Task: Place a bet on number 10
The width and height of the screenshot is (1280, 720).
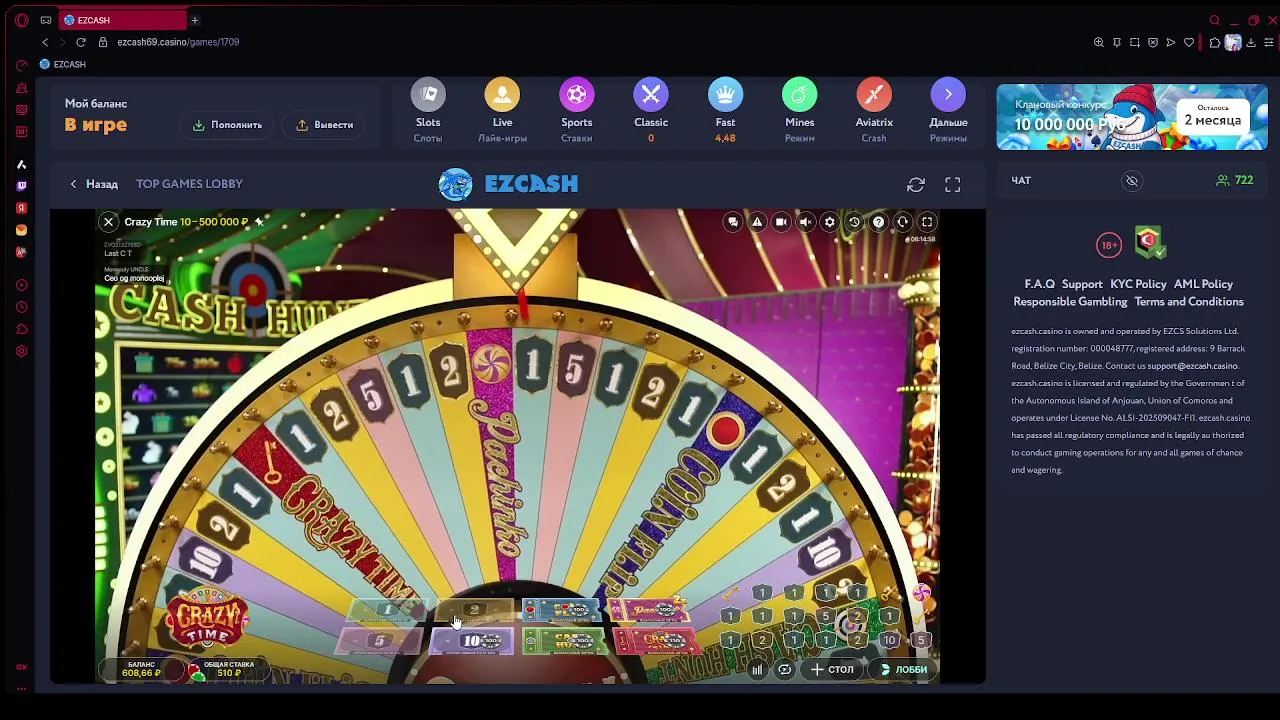Action: pyautogui.click(x=471, y=641)
